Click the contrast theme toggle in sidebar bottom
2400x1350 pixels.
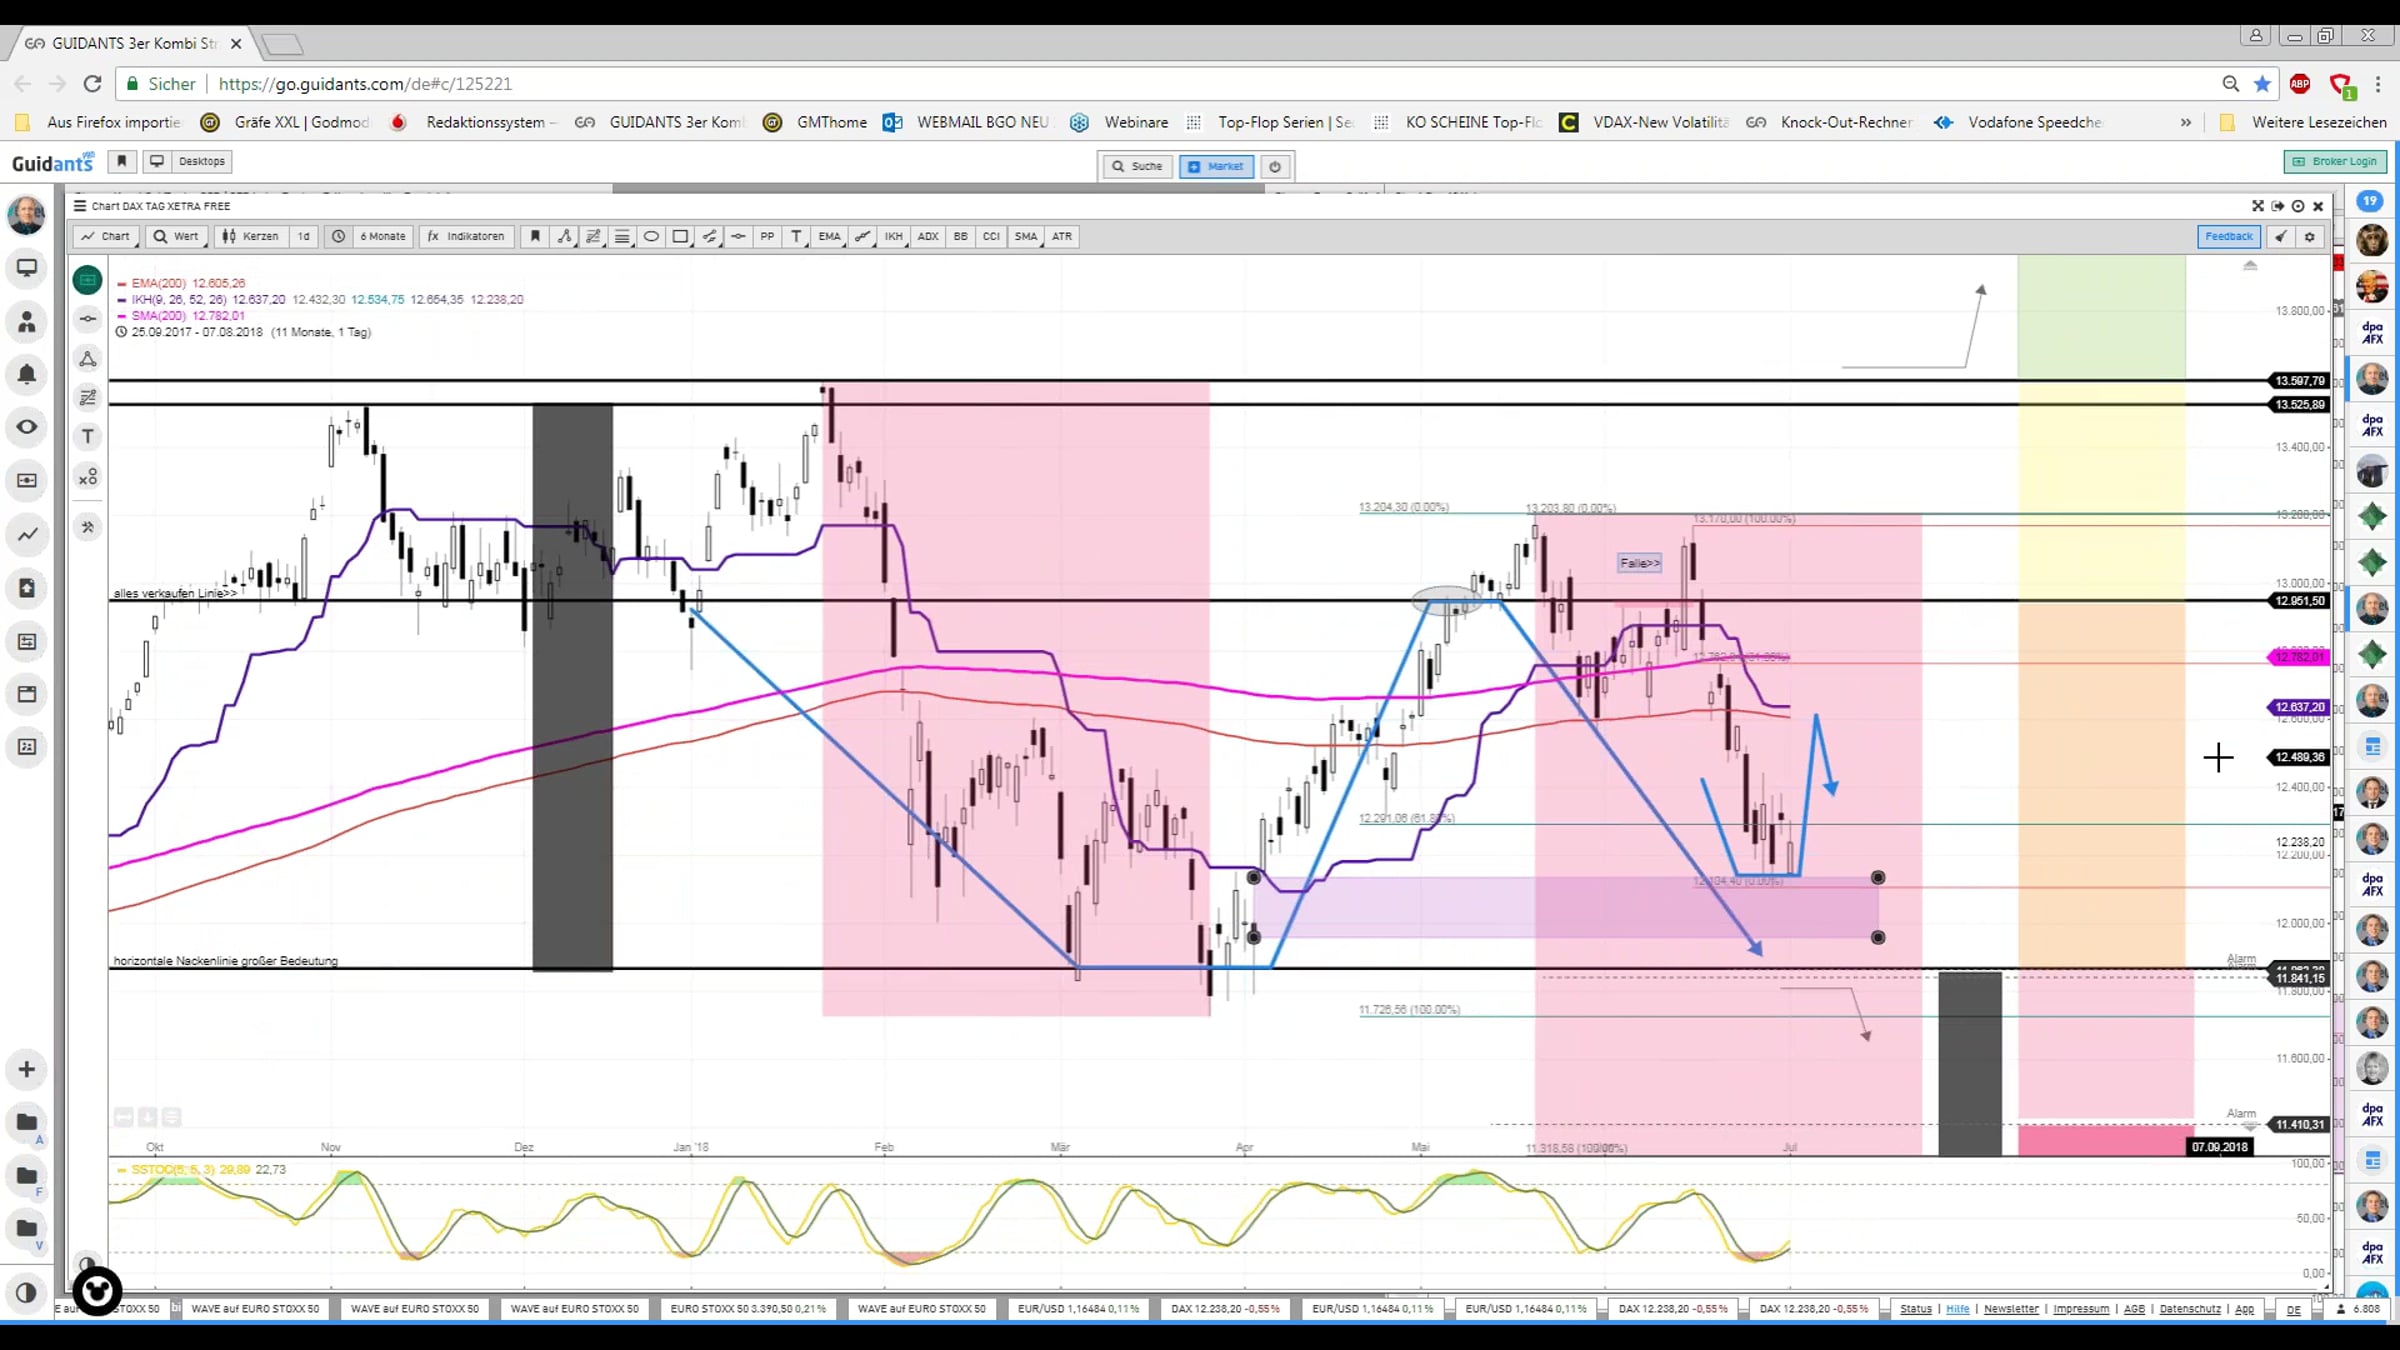[x=27, y=1292]
